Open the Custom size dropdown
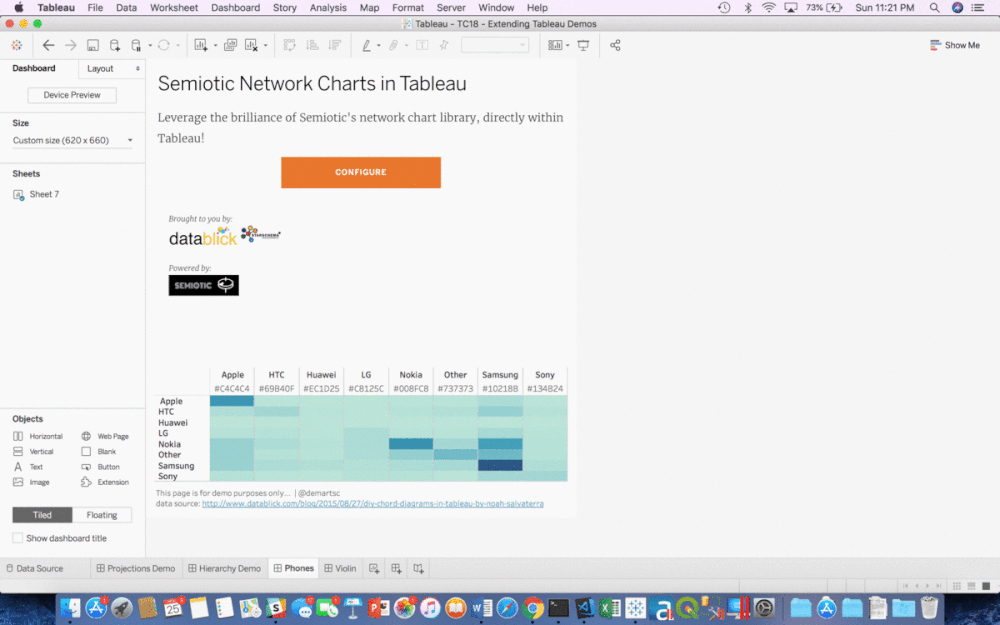This screenshot has width=1000, height=625. pos(72,140)
